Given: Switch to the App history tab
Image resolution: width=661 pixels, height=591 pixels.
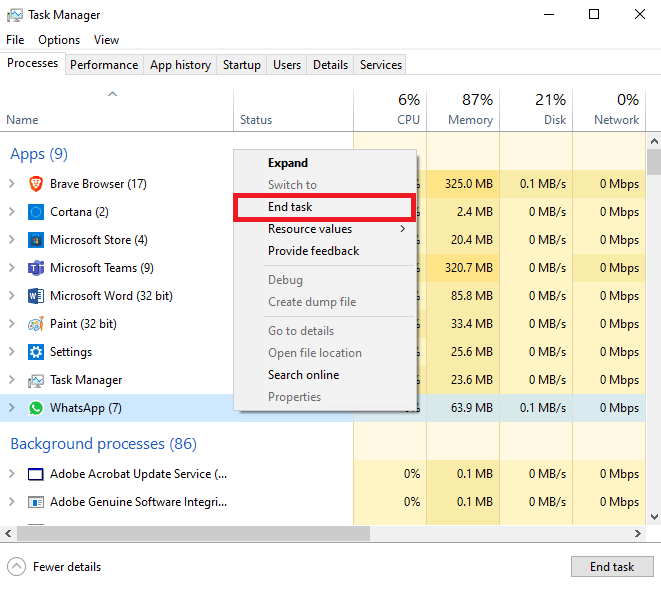Looking at the screenshot, I should pyautogui.click(x=180, y=65).
